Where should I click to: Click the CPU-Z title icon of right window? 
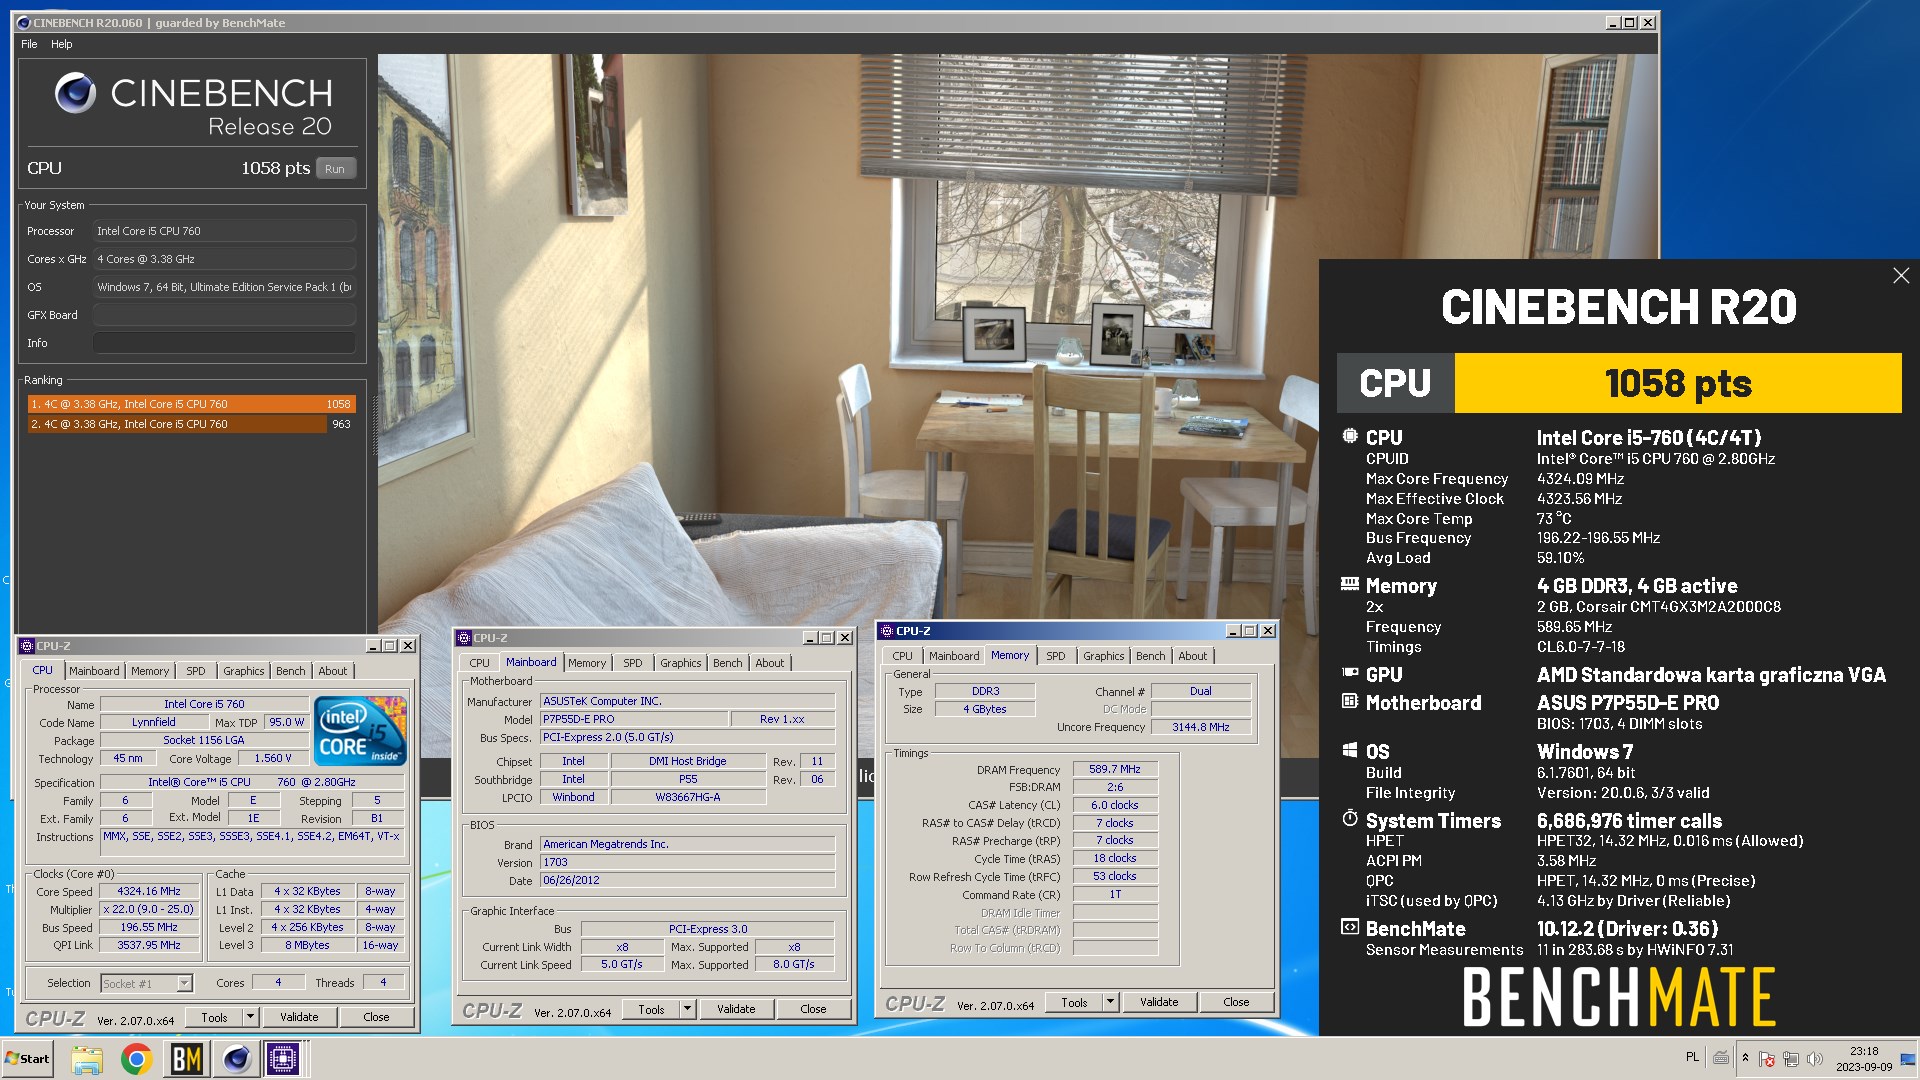click(x=887, y=631)
